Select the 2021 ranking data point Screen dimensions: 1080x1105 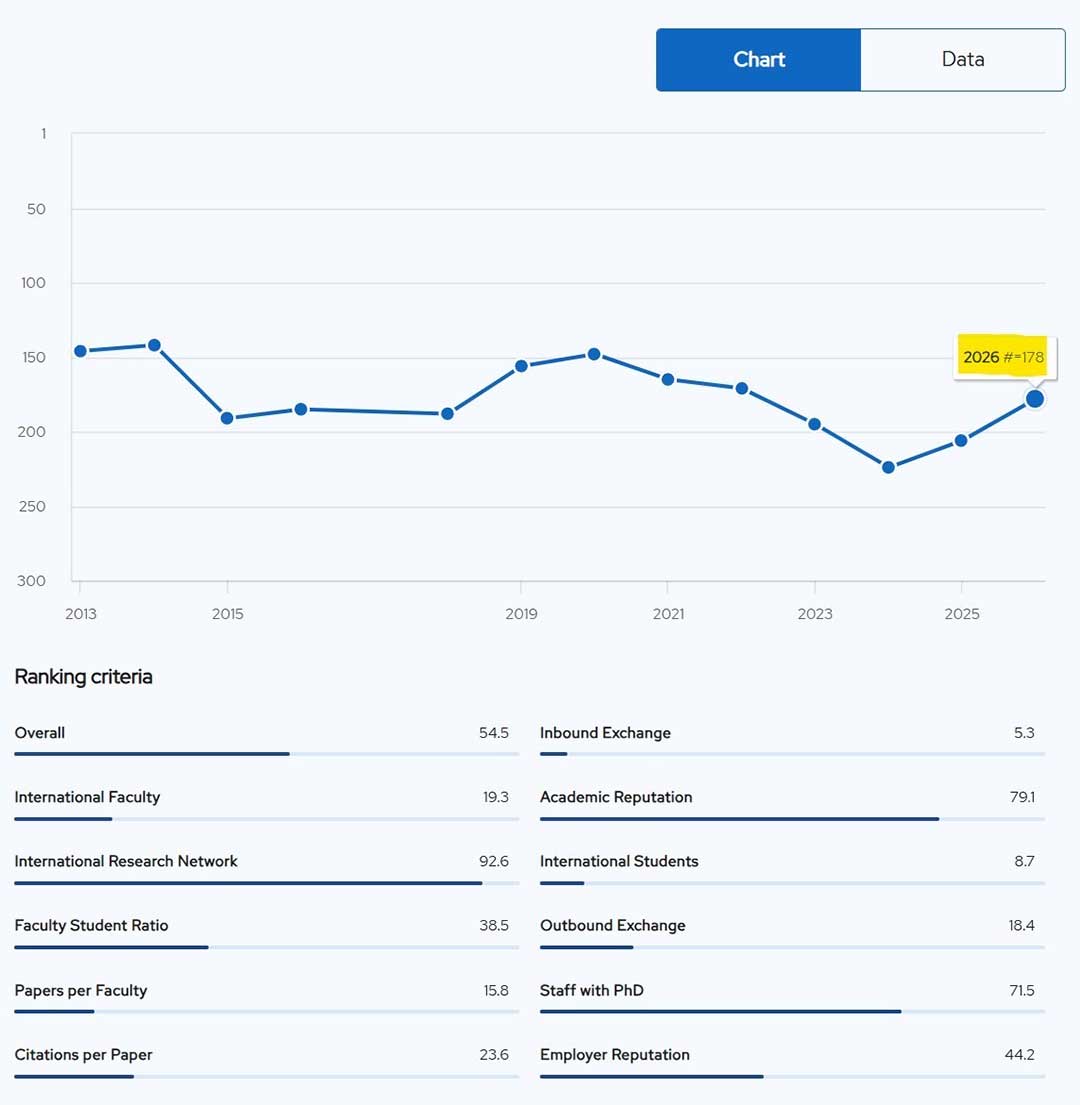pyautogui.click(x=668, y=379)
